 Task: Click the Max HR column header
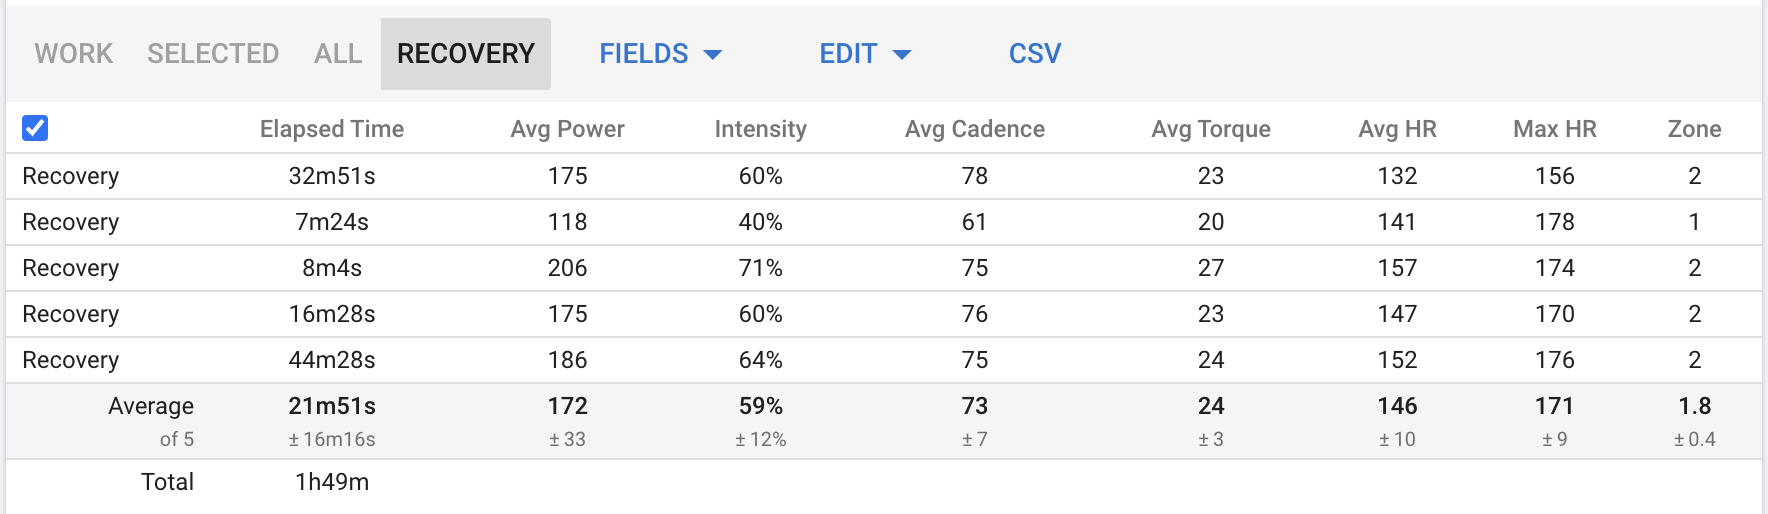pos(1554,129)
